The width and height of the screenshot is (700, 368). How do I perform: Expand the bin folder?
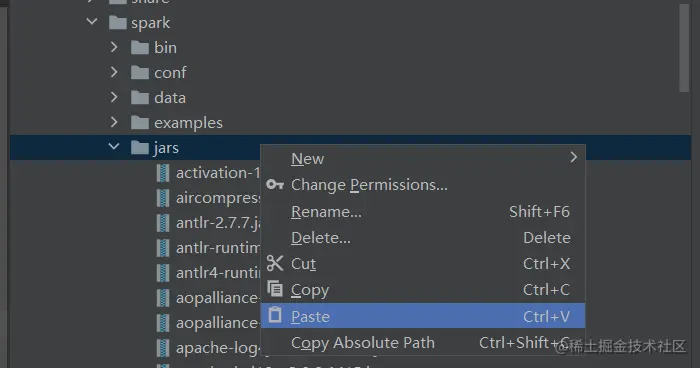click(x=114, y=47)
